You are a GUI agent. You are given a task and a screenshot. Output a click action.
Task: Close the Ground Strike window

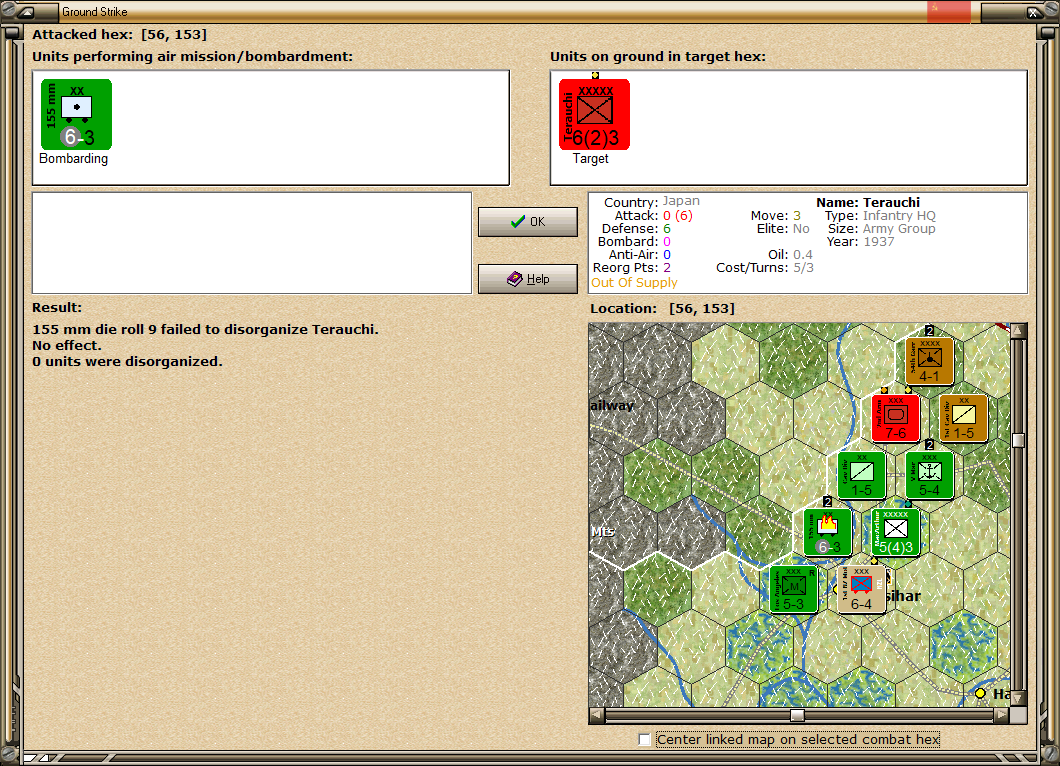pyautogui.click(x=1034, y=11)
